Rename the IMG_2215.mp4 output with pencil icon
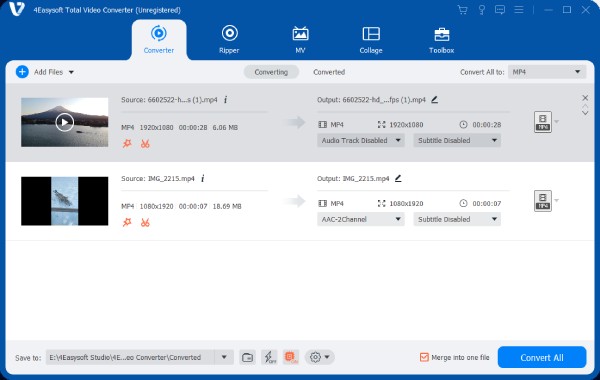The image size is (600, 380). [398, 178]
